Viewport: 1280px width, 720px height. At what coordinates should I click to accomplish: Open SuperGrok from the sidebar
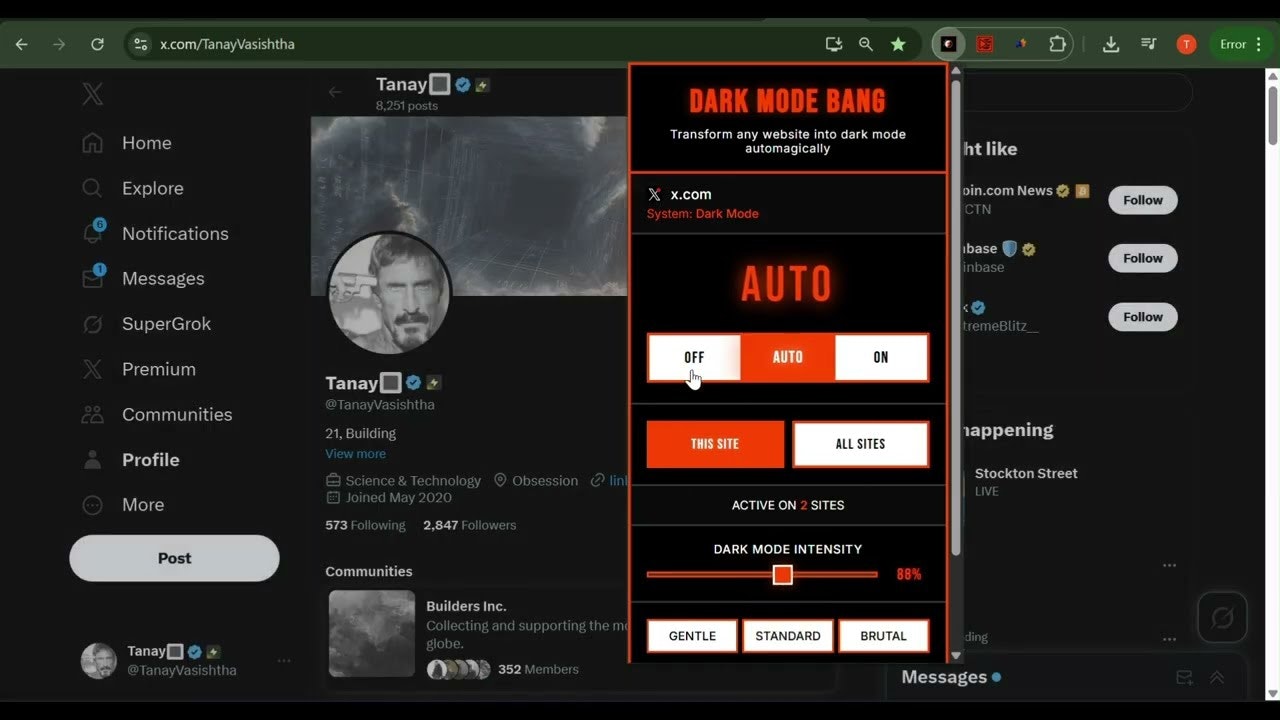tap(165, 323)
